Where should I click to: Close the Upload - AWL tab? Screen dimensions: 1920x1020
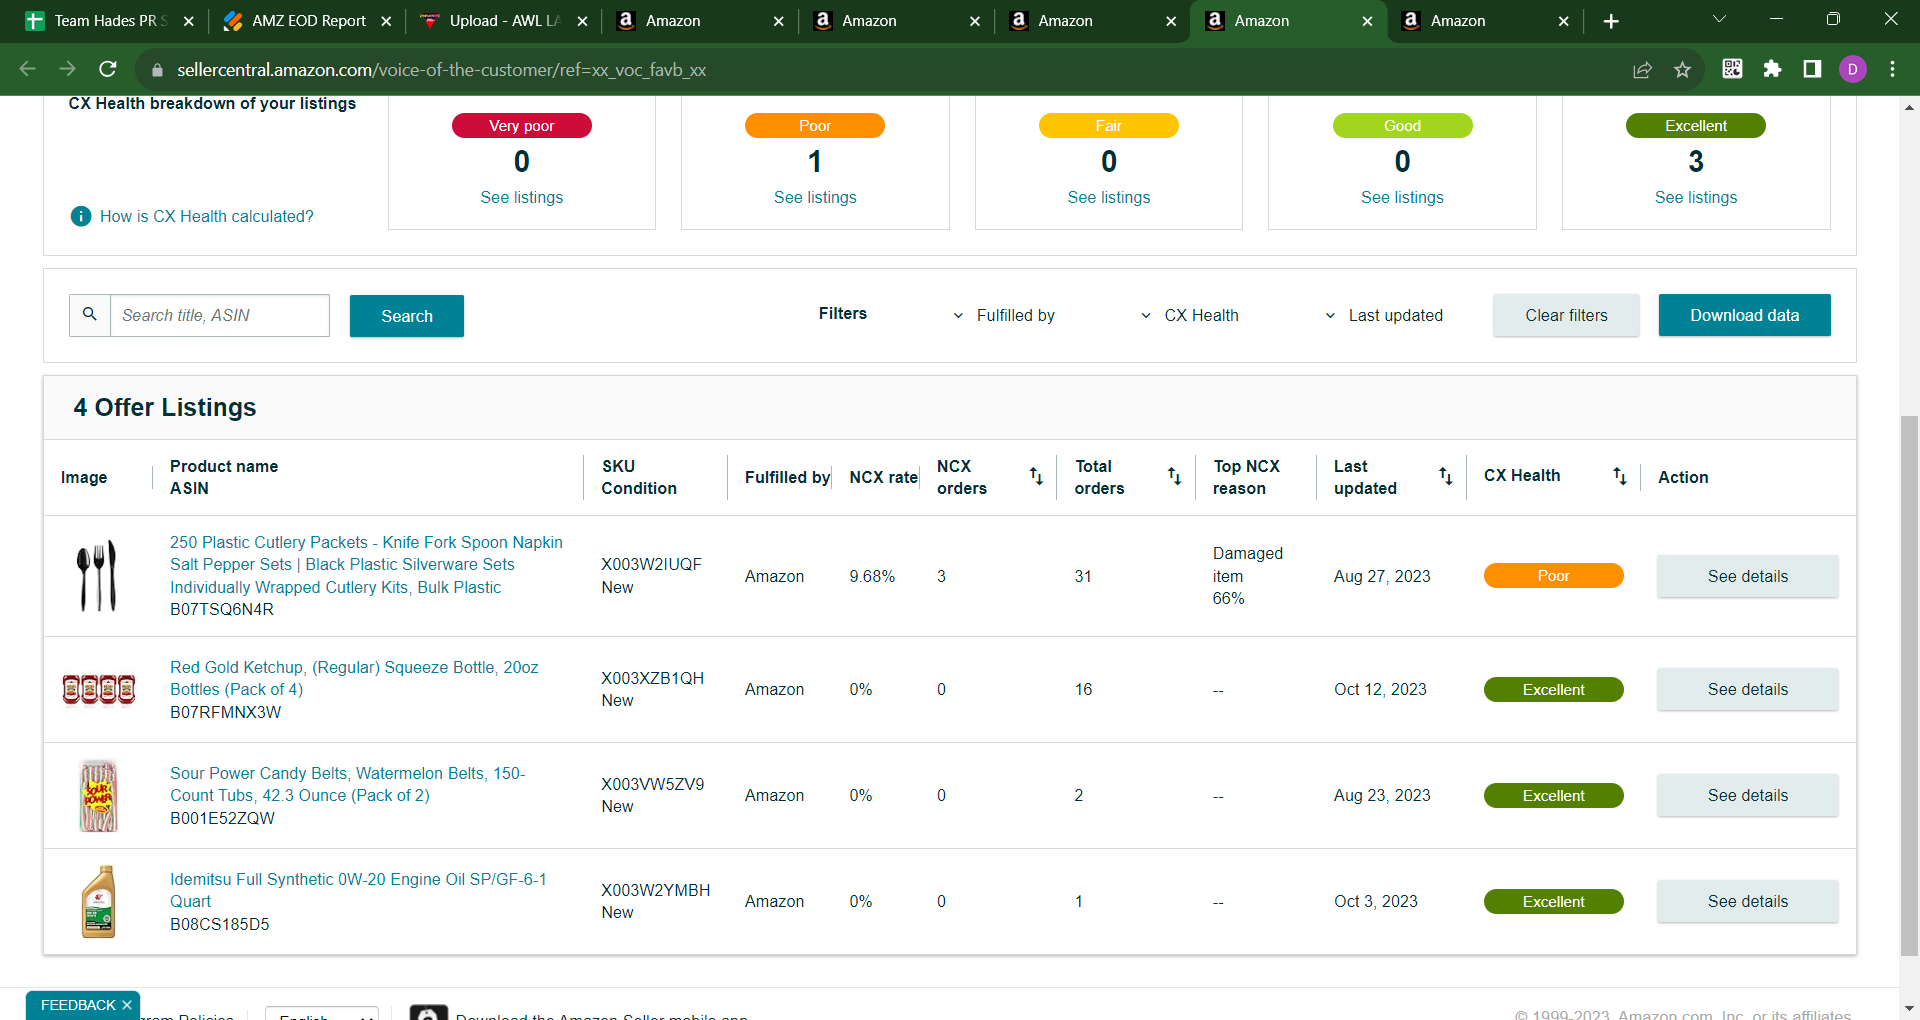pyautogui.click(x=582, y=21)
